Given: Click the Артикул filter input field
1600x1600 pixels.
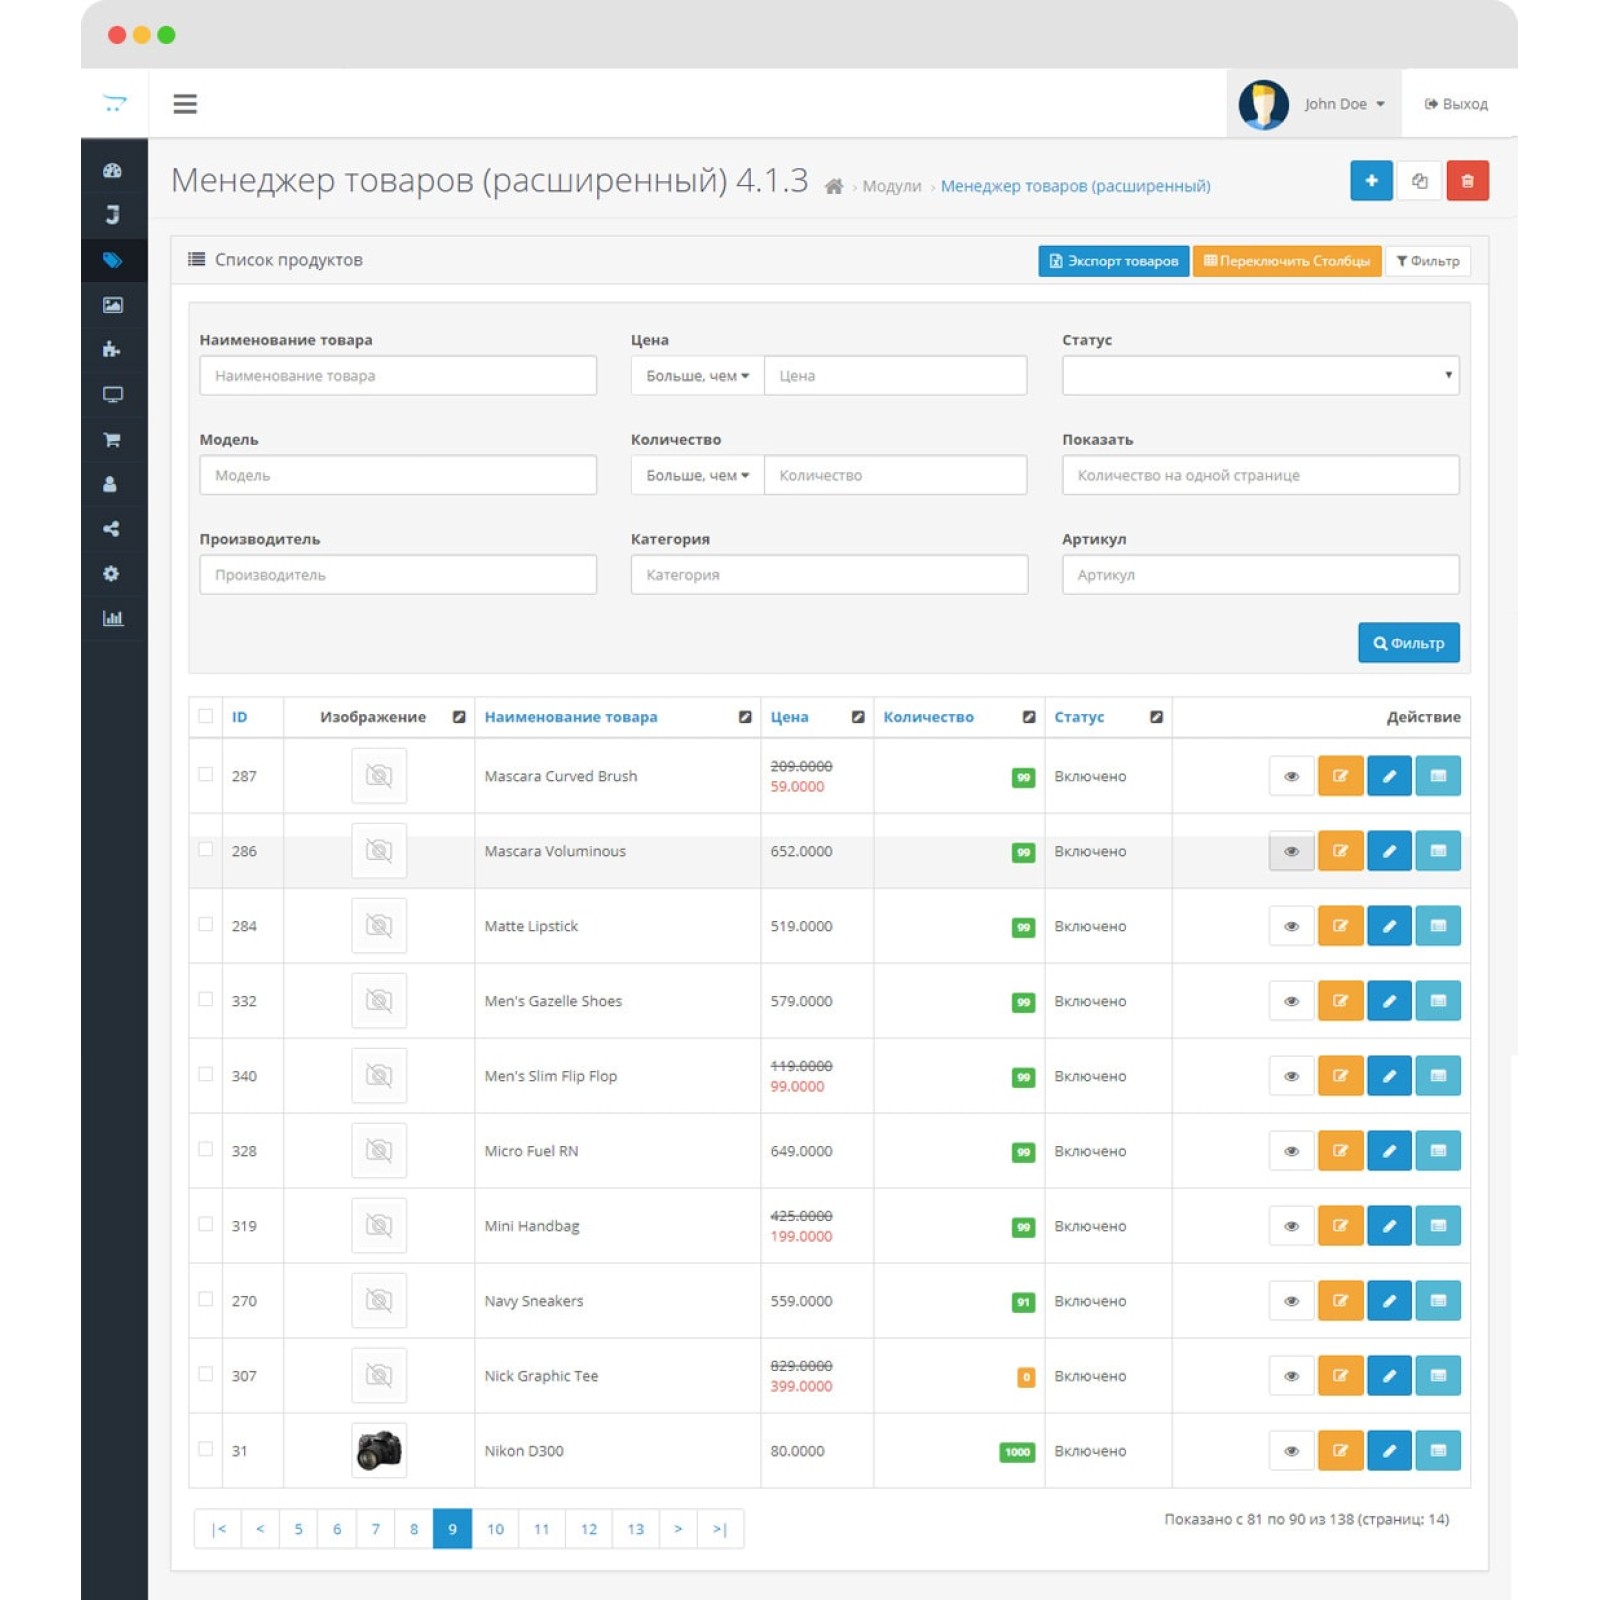Looking at the screenshot, I should pos(1260,575).
